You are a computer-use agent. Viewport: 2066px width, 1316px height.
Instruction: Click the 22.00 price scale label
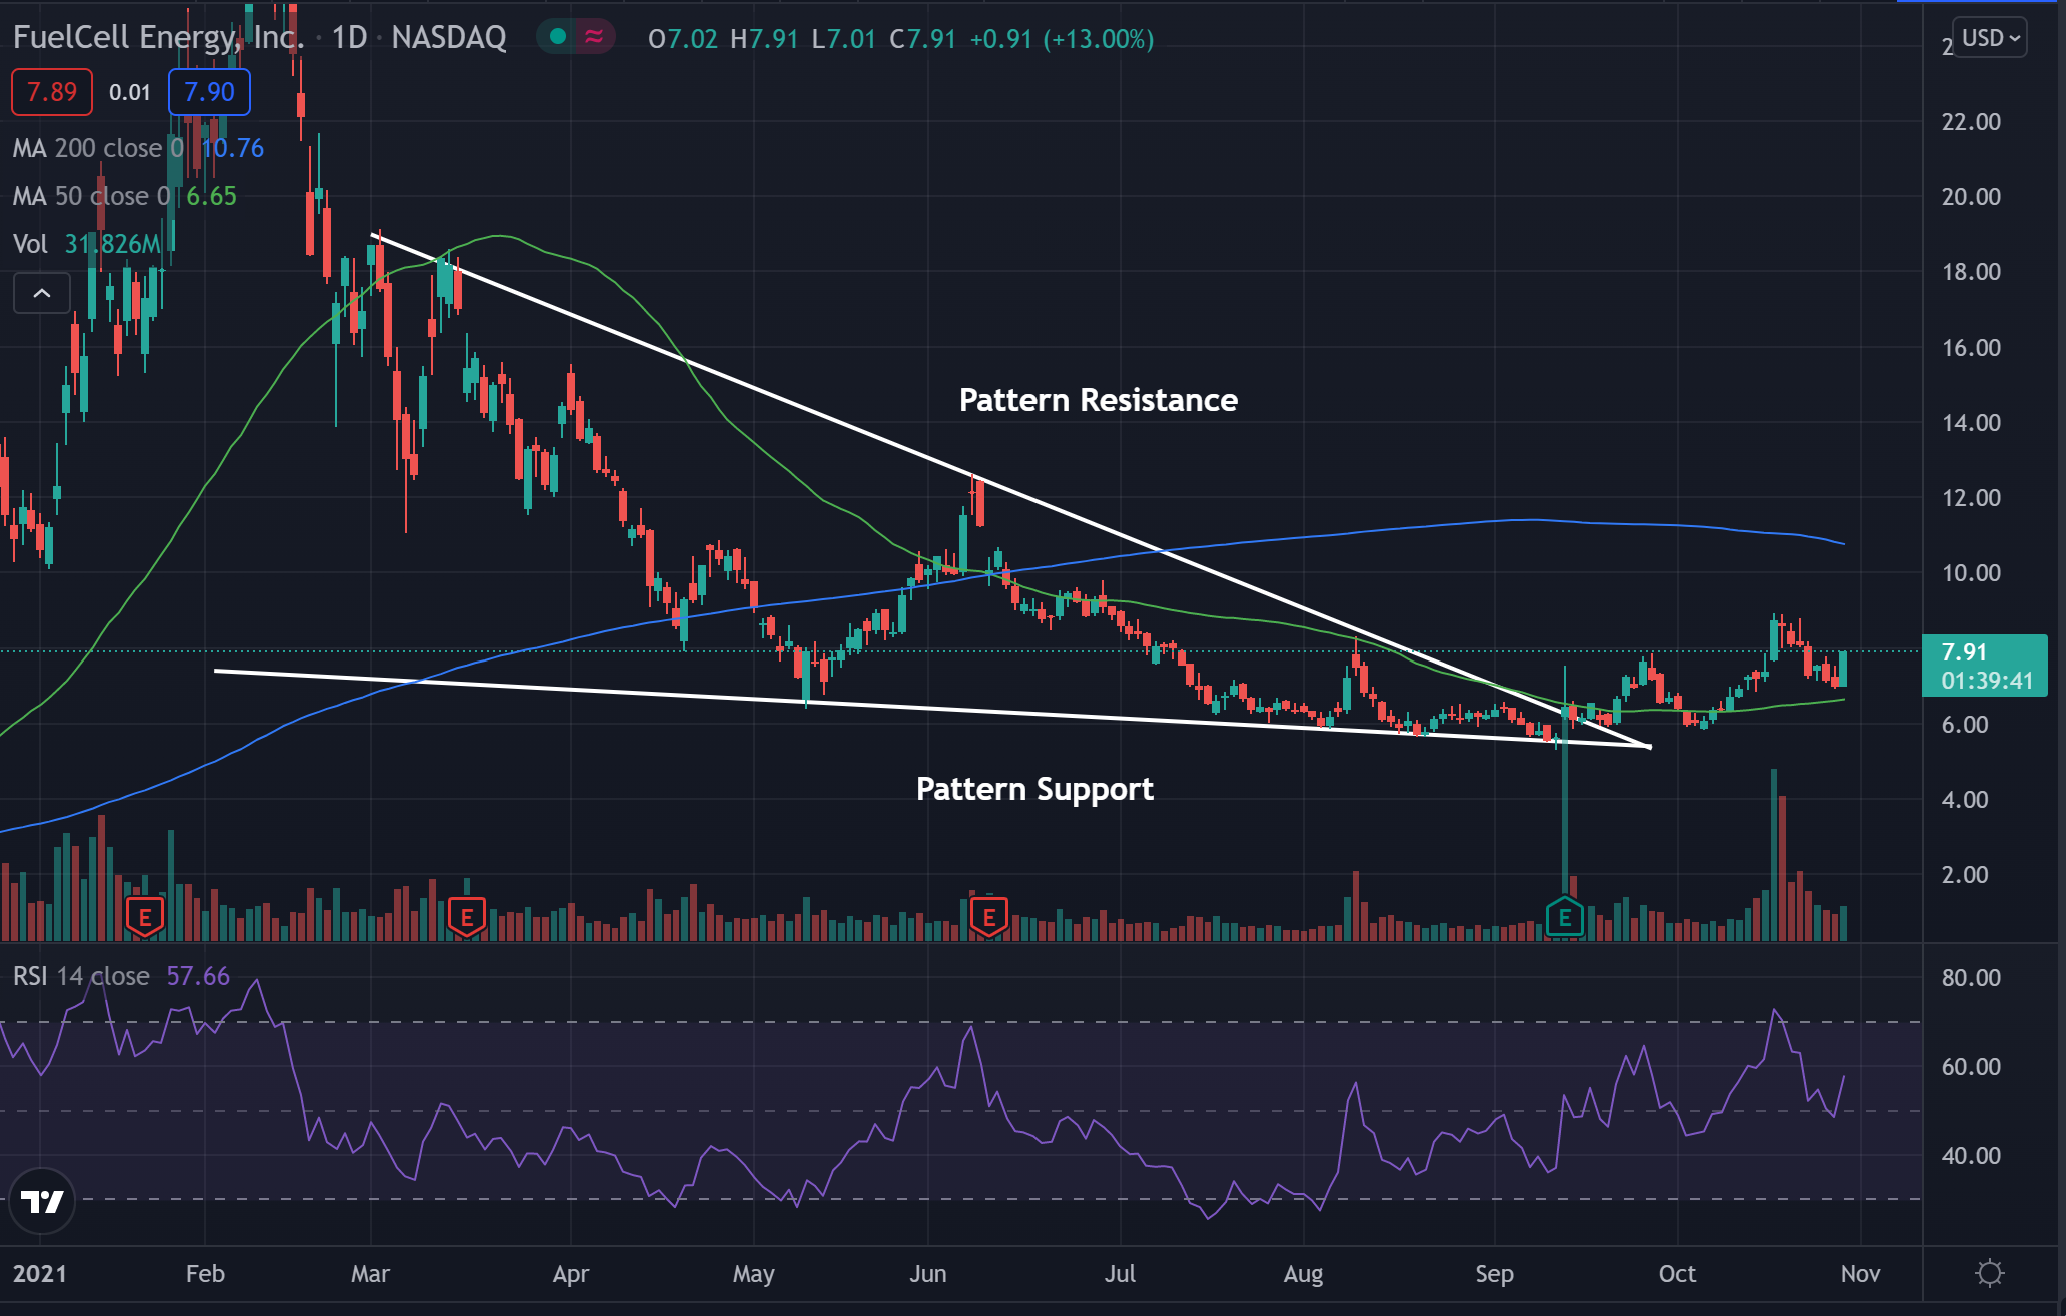[1971, 122]
